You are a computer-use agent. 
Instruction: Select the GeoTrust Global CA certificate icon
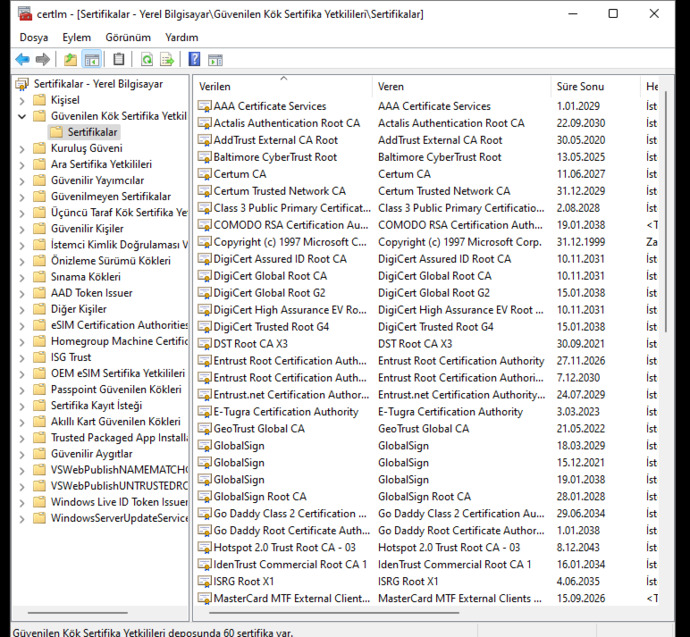[x=204, y=429]
